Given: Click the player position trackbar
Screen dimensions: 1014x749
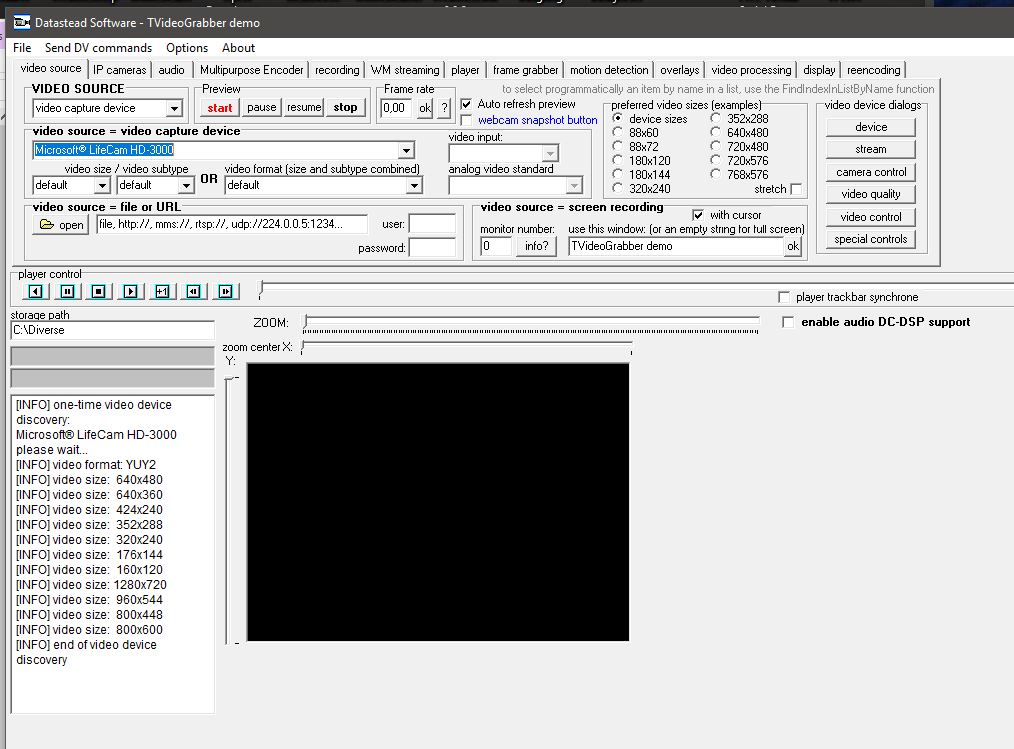Looking at the screenshot, I should pyautogui.click(x=635, y=288).
